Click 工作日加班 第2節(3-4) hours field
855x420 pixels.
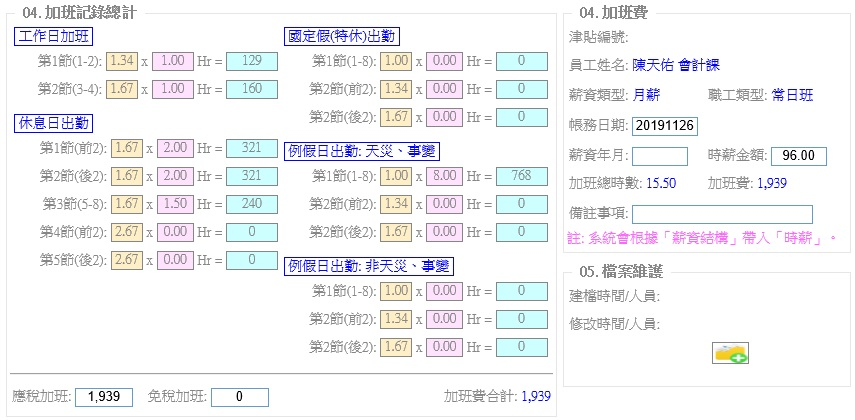173,89
